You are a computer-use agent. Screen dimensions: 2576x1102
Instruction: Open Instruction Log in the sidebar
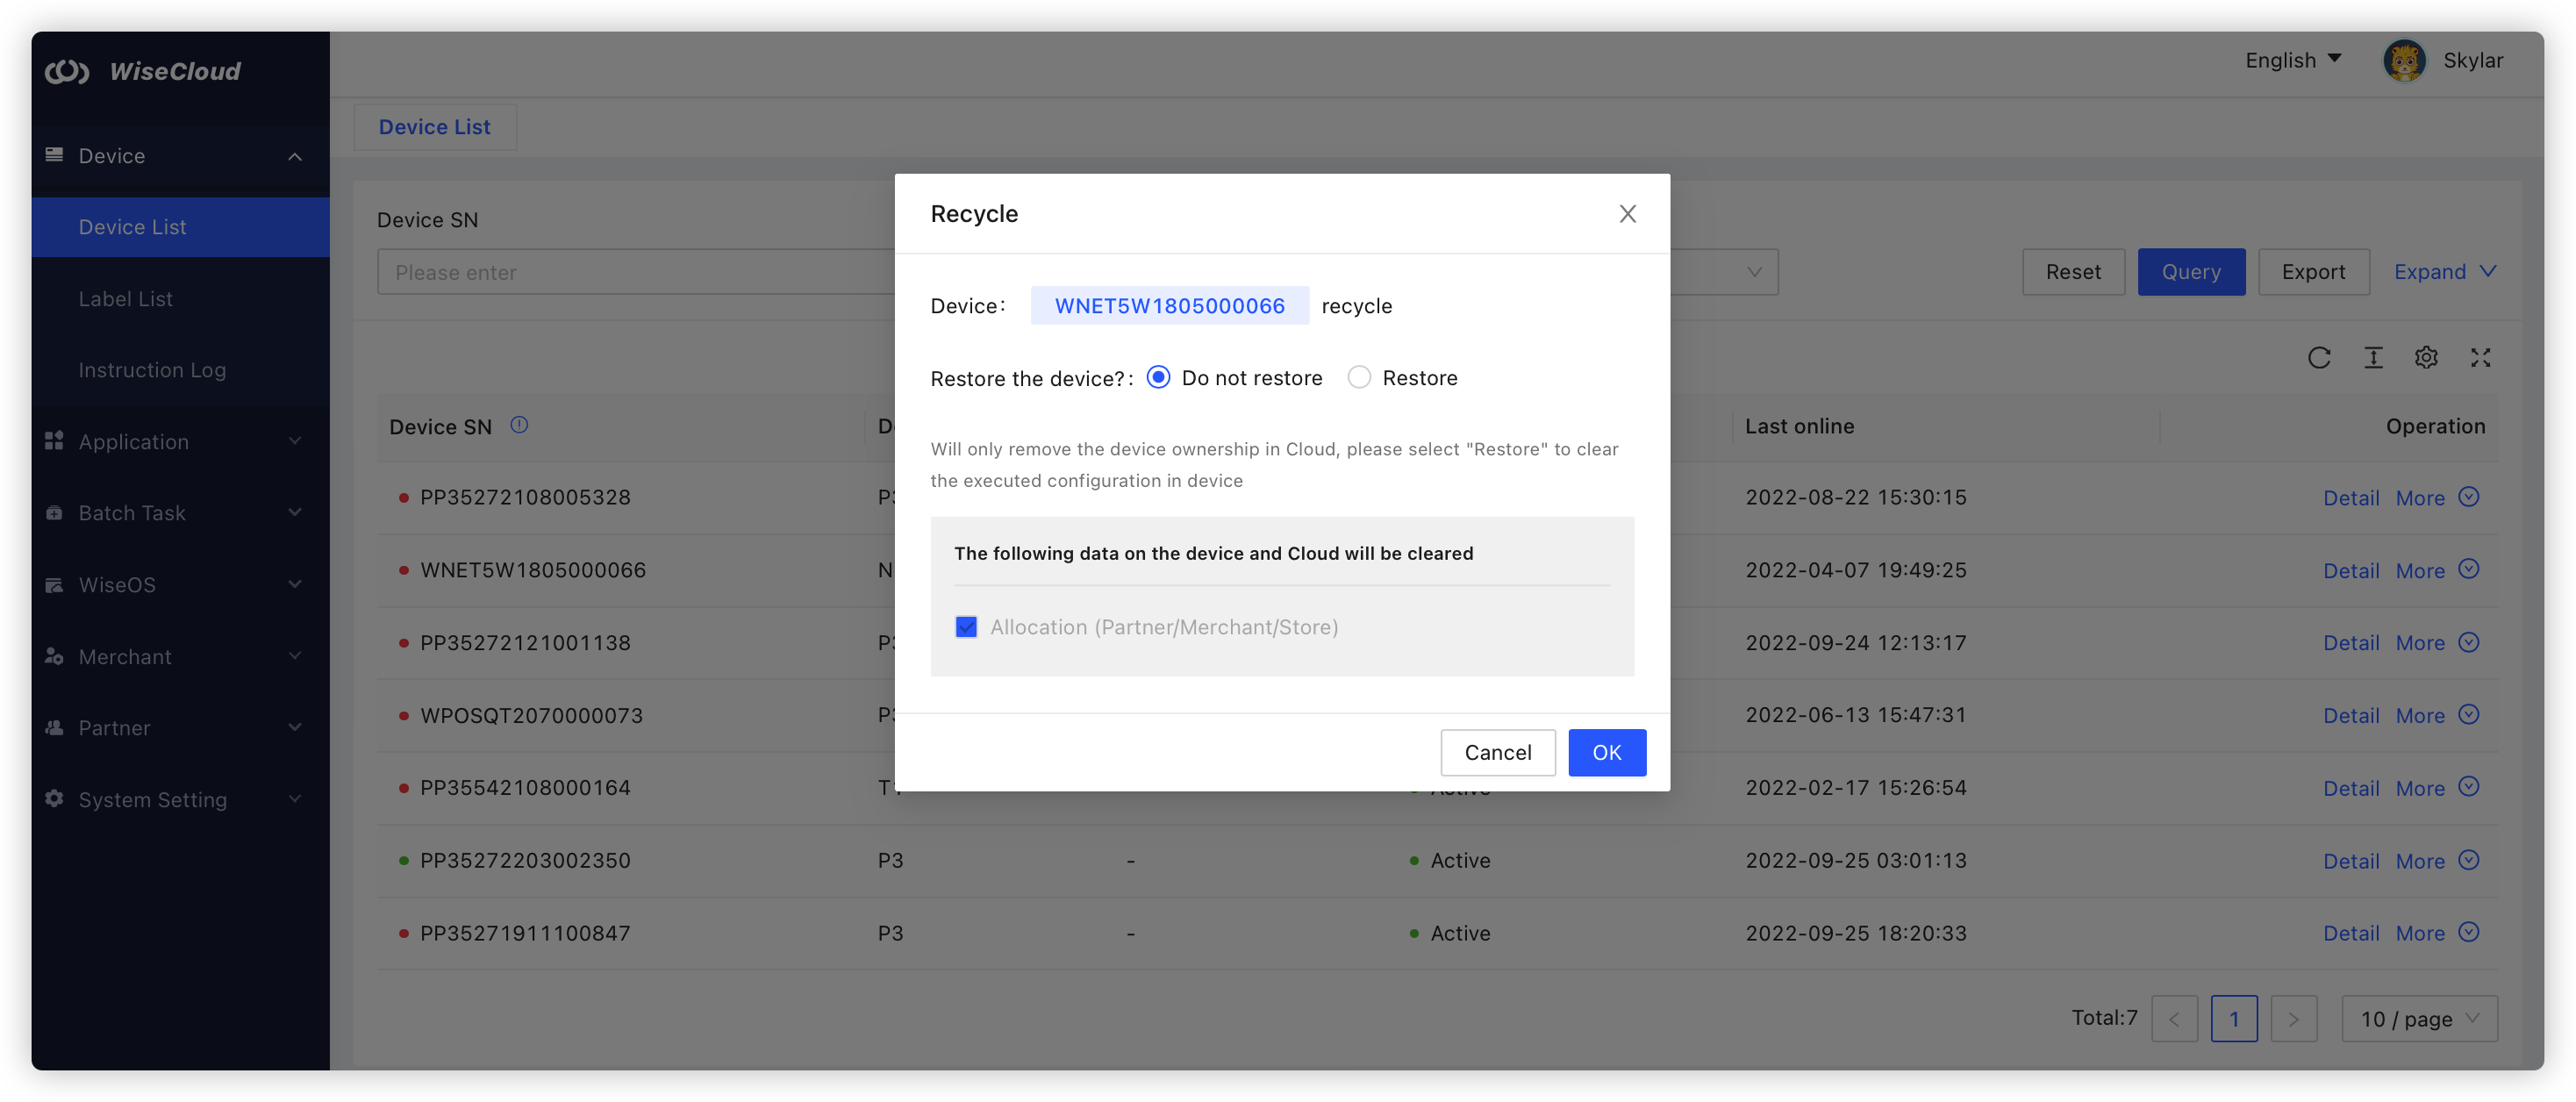click(x=152, y=370)
